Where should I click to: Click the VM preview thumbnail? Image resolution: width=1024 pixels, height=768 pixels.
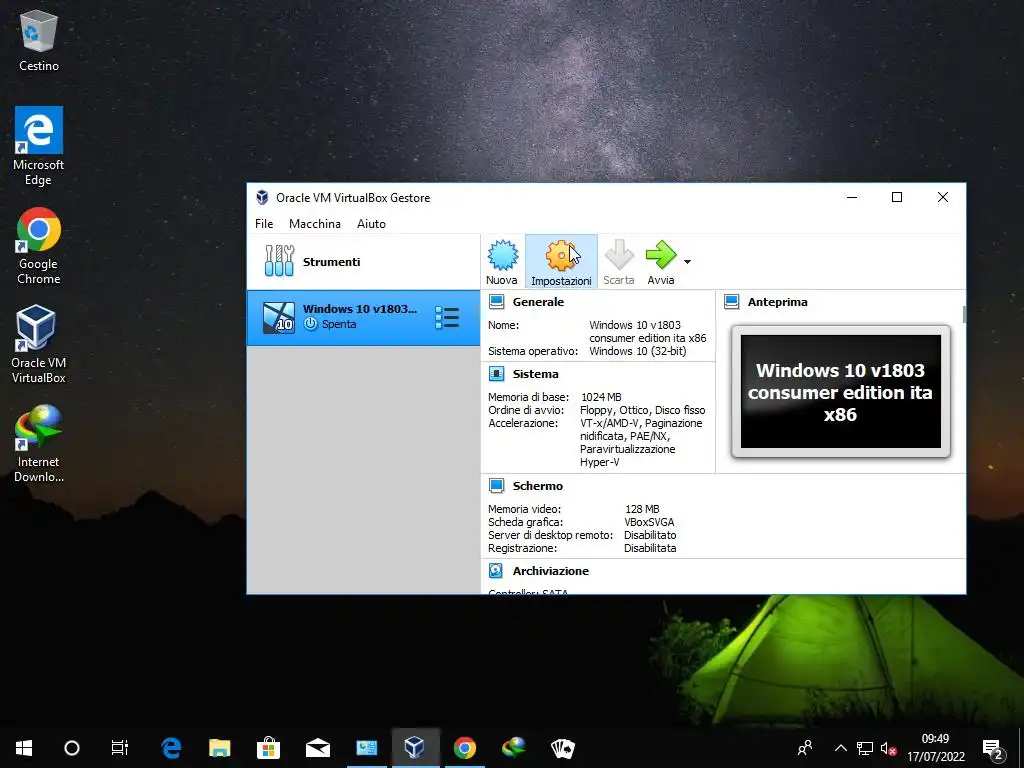coord(840,391)
